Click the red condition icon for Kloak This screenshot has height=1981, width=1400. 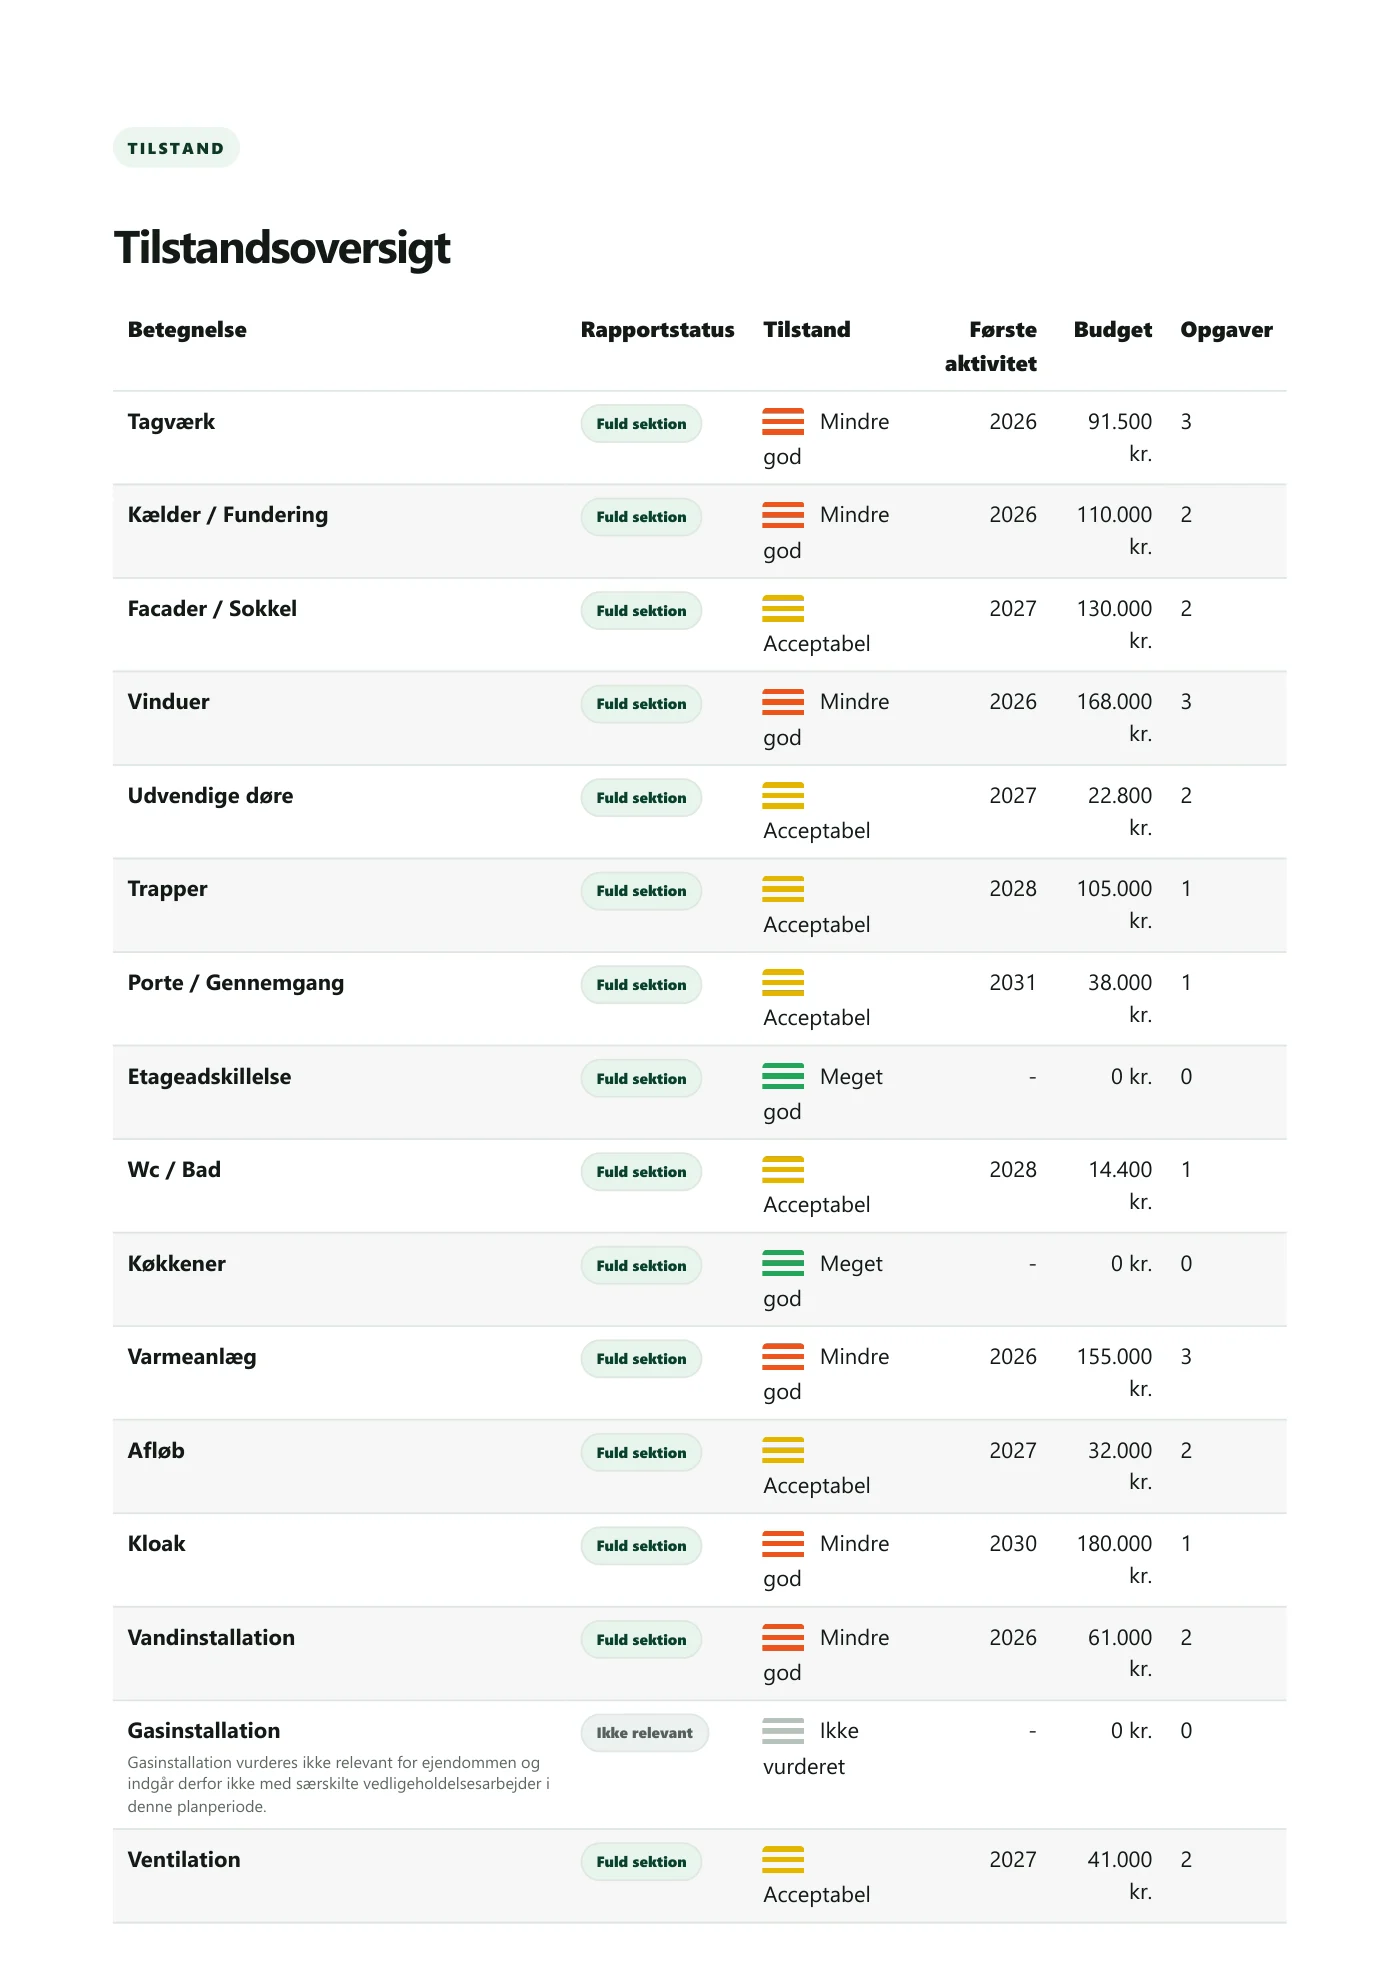point(783,1543)
